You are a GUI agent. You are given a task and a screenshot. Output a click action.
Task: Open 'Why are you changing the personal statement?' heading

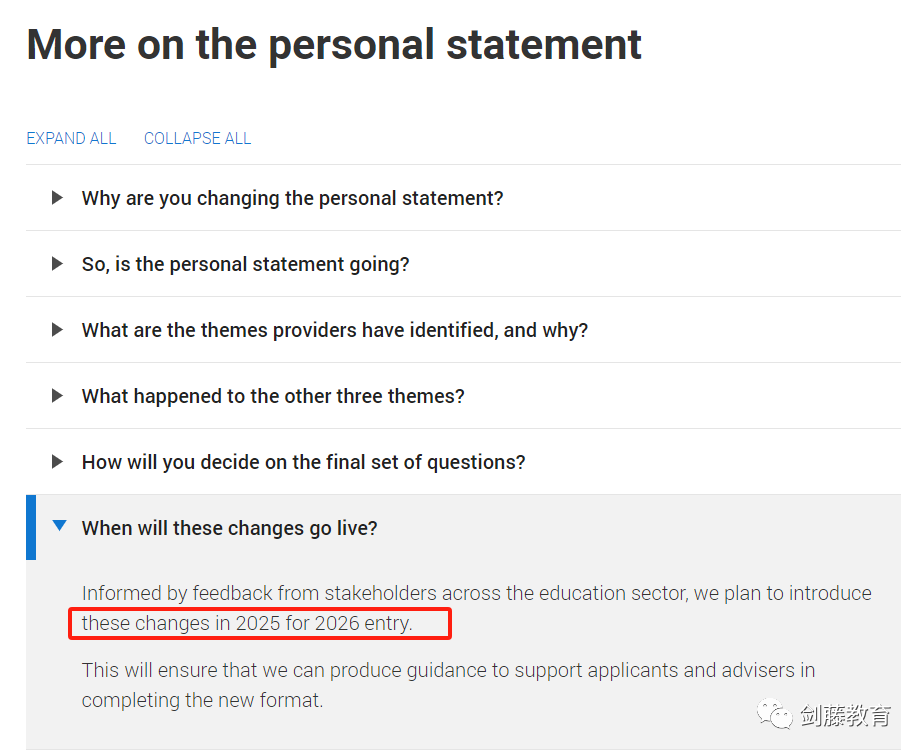(293, 199)
